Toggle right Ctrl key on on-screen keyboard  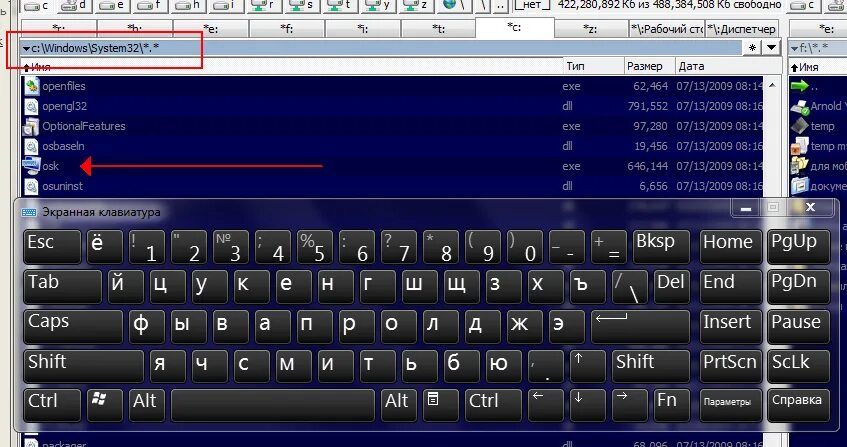click(493, 405)
